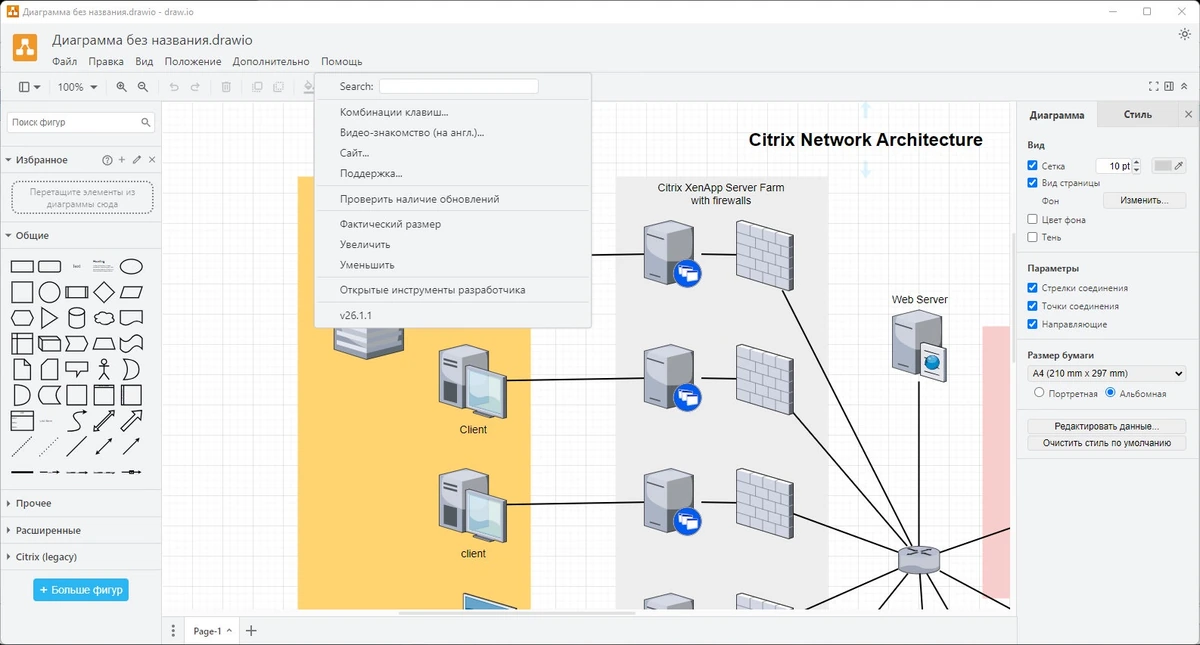Choose the bidirectional block arrow shape
Viewport: 1200px width, 645px height.
coord(104,422)
